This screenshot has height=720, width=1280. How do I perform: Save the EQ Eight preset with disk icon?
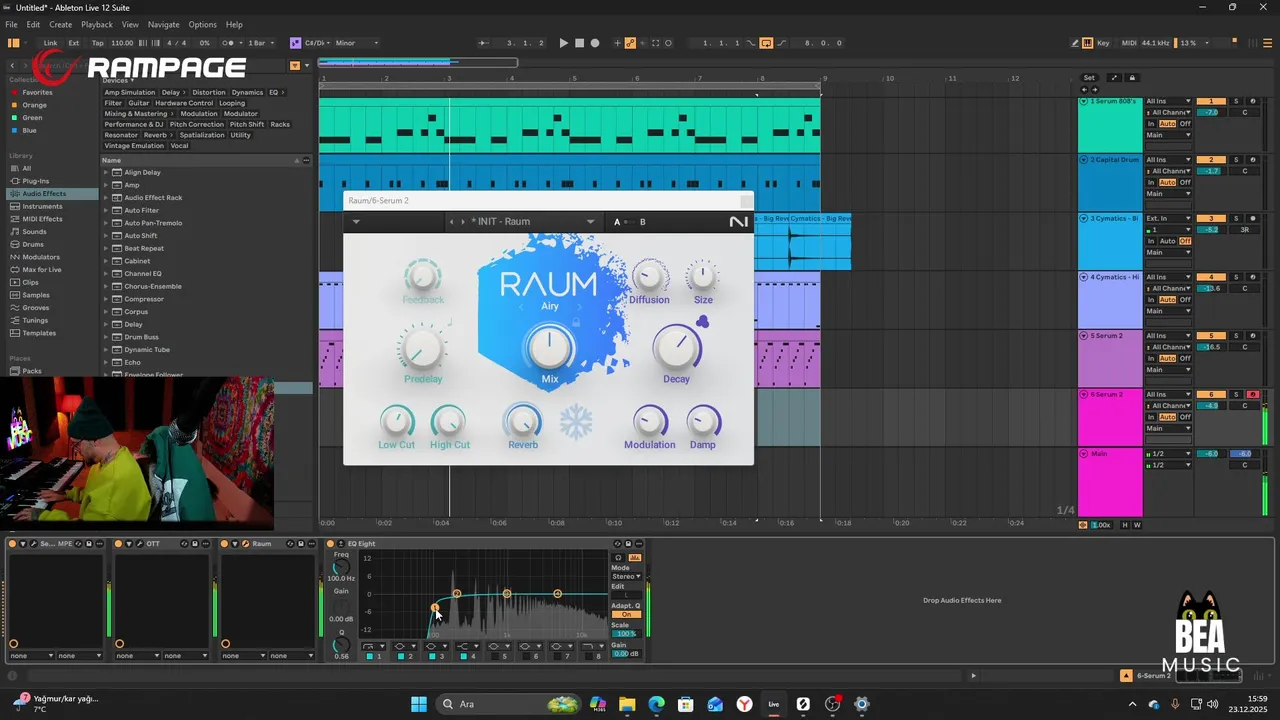pos(628,544)
